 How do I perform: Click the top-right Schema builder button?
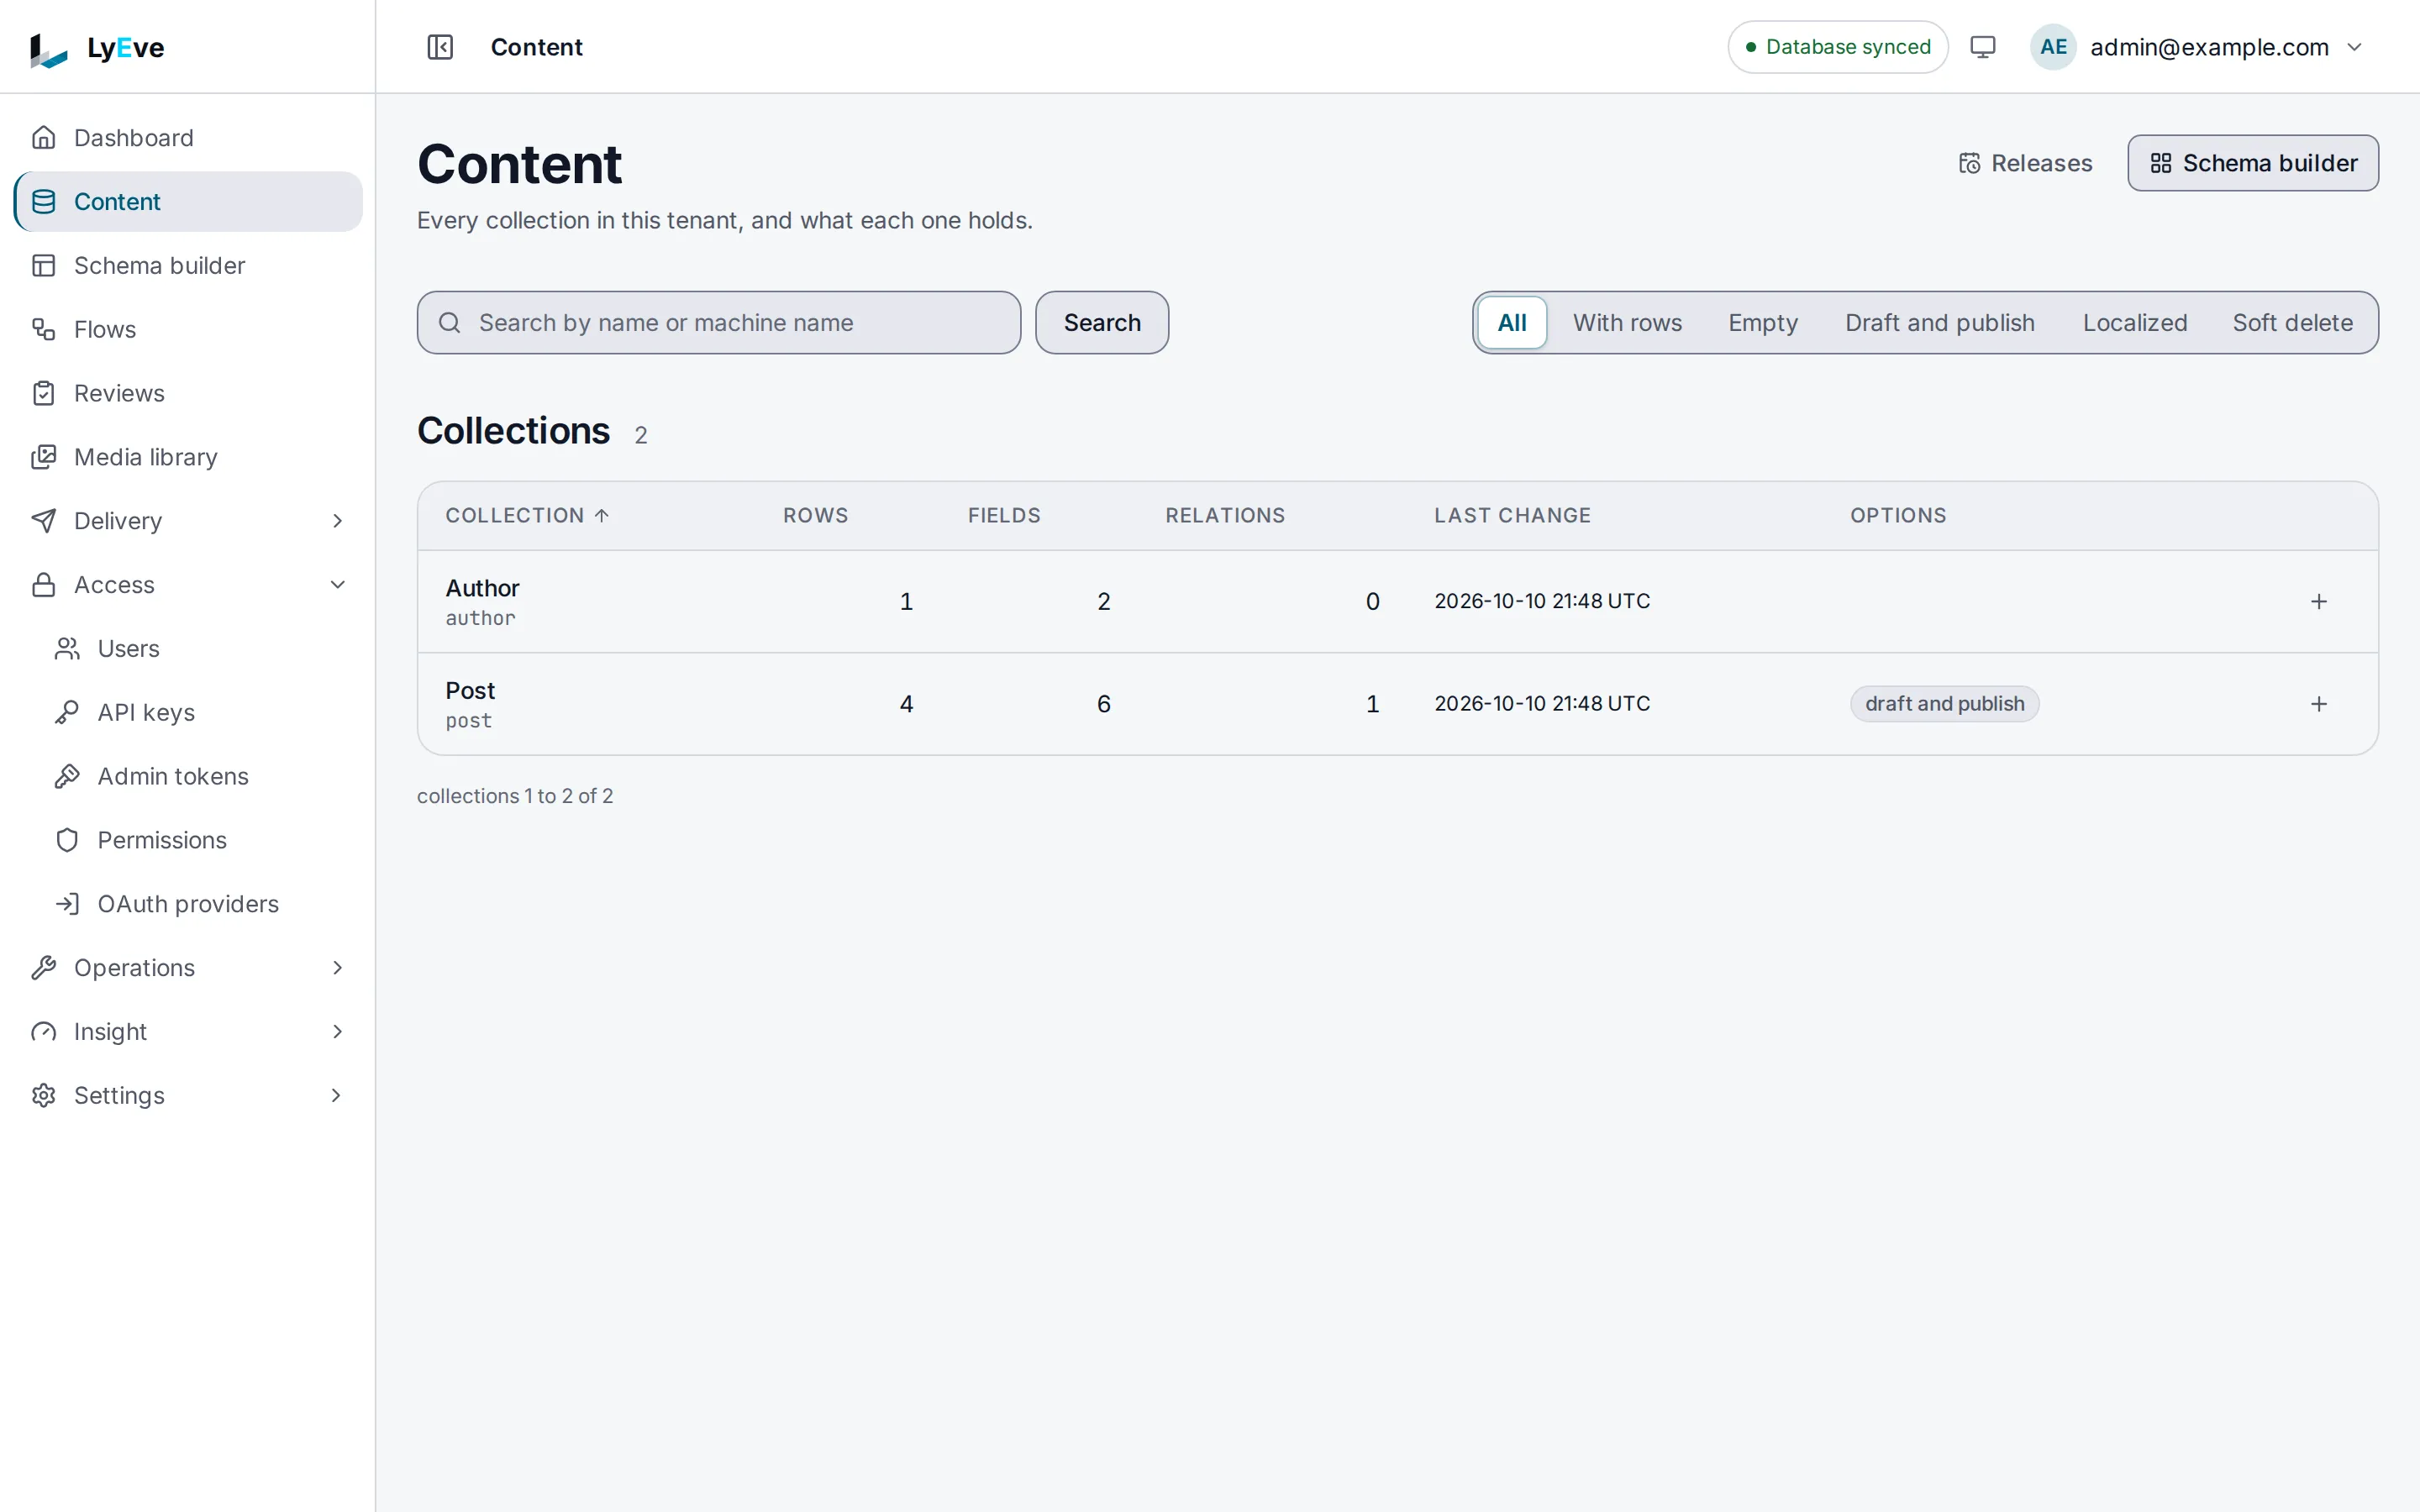pyautogui.click(x=2253, y=163)
